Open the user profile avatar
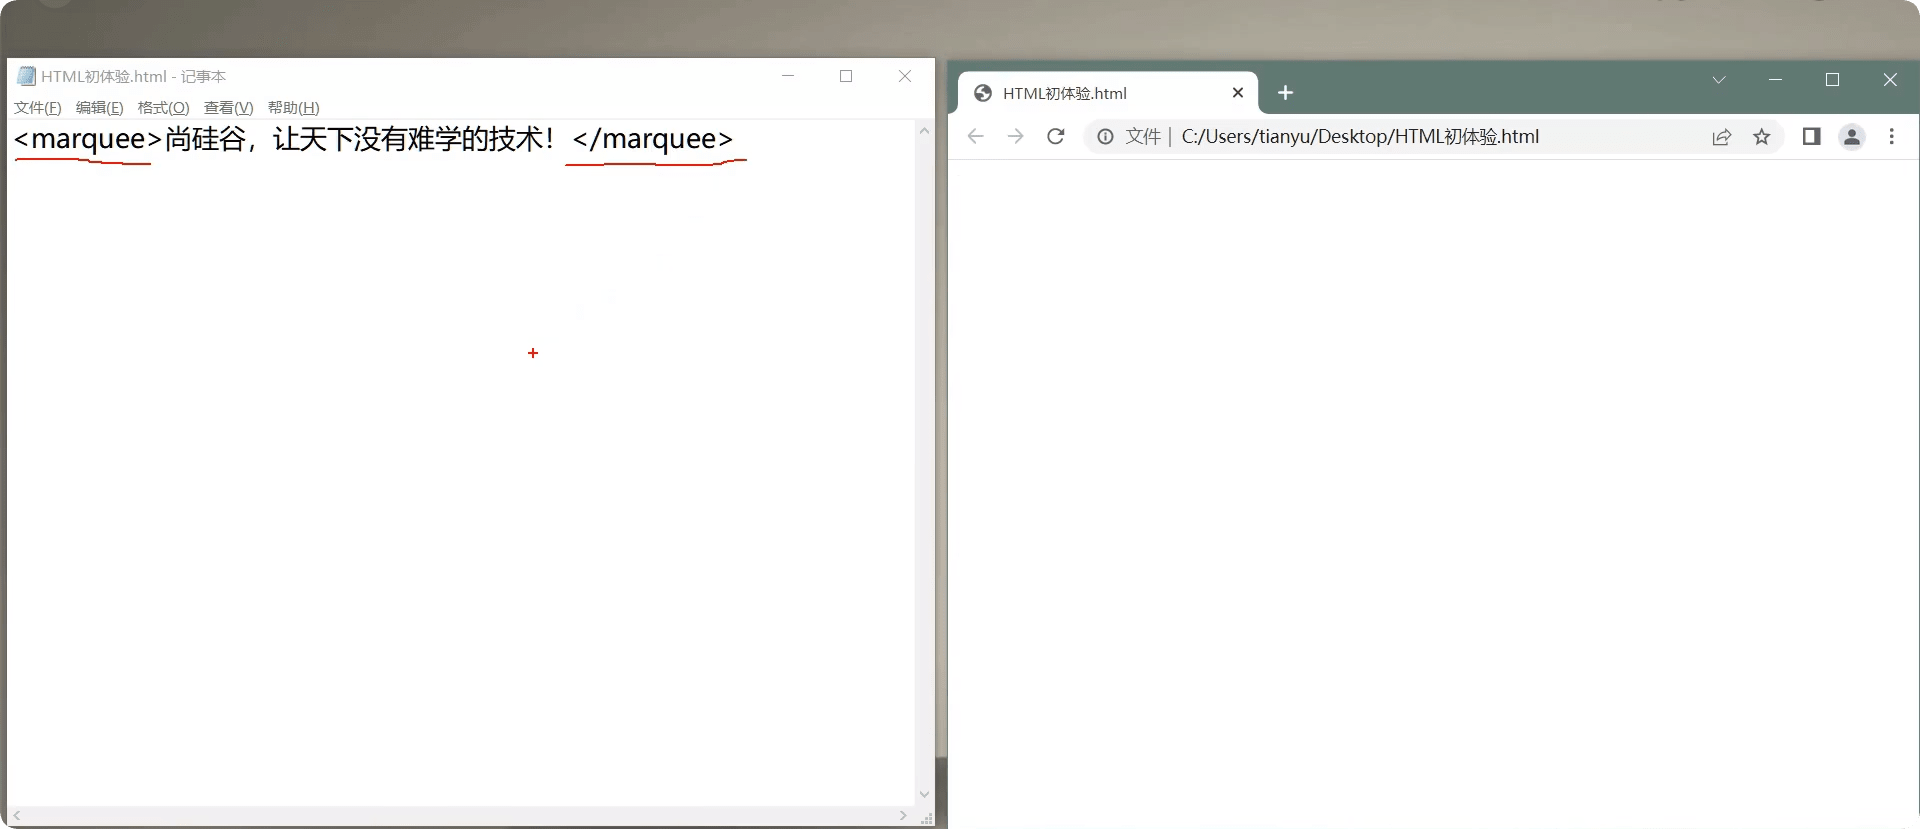 click(1852, 137)
